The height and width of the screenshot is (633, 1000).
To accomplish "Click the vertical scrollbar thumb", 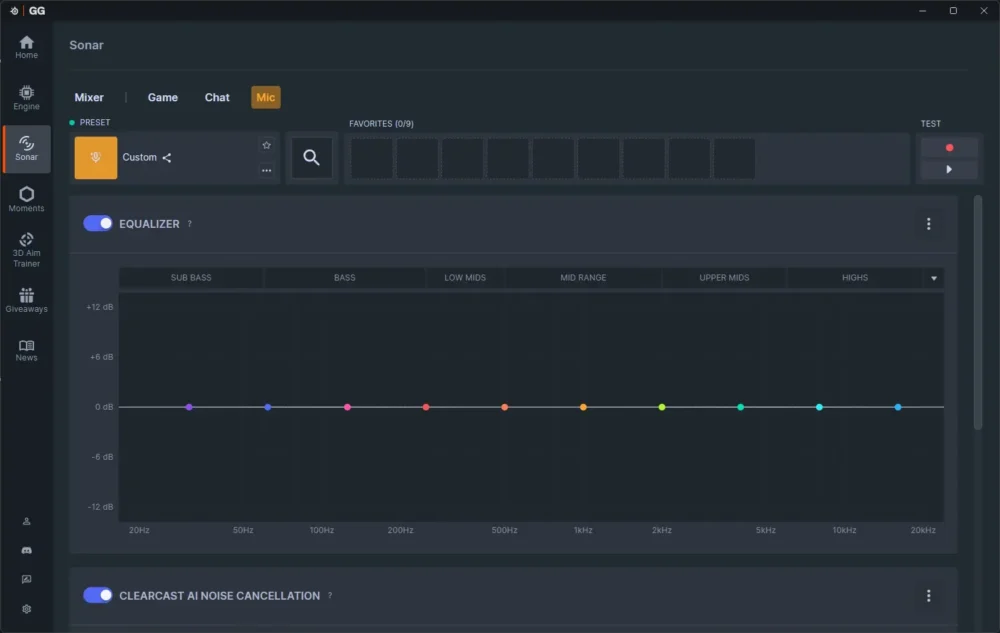I will point(978,312).
